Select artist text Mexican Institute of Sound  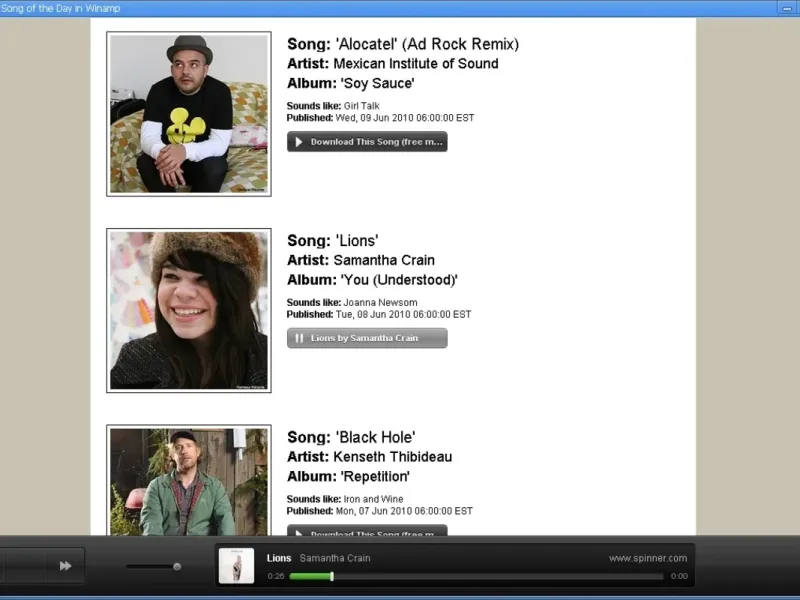(416, 64)
